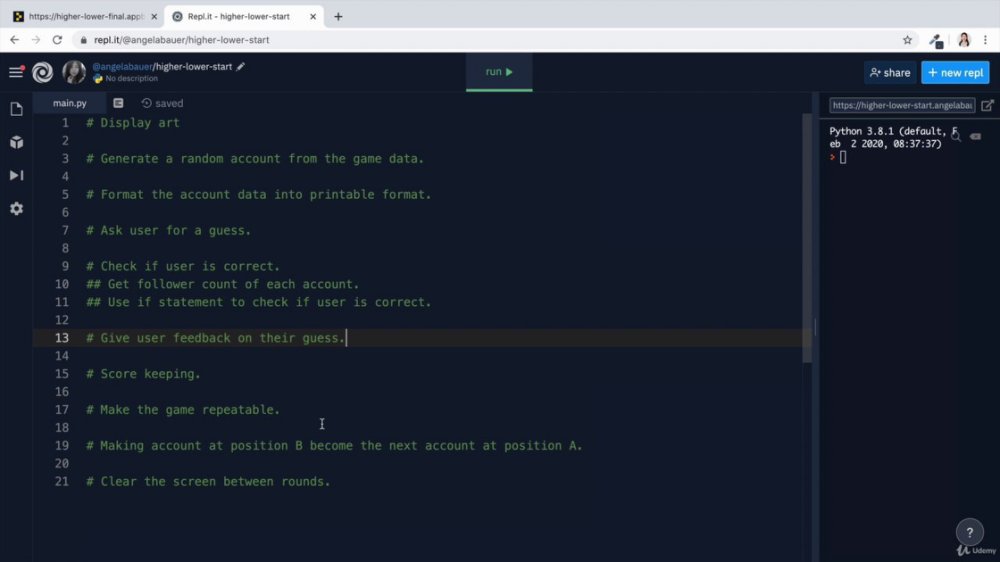The image size is (1000, 562).
Task: Open the angelabauer profile avatar
Action: (74, 72)
